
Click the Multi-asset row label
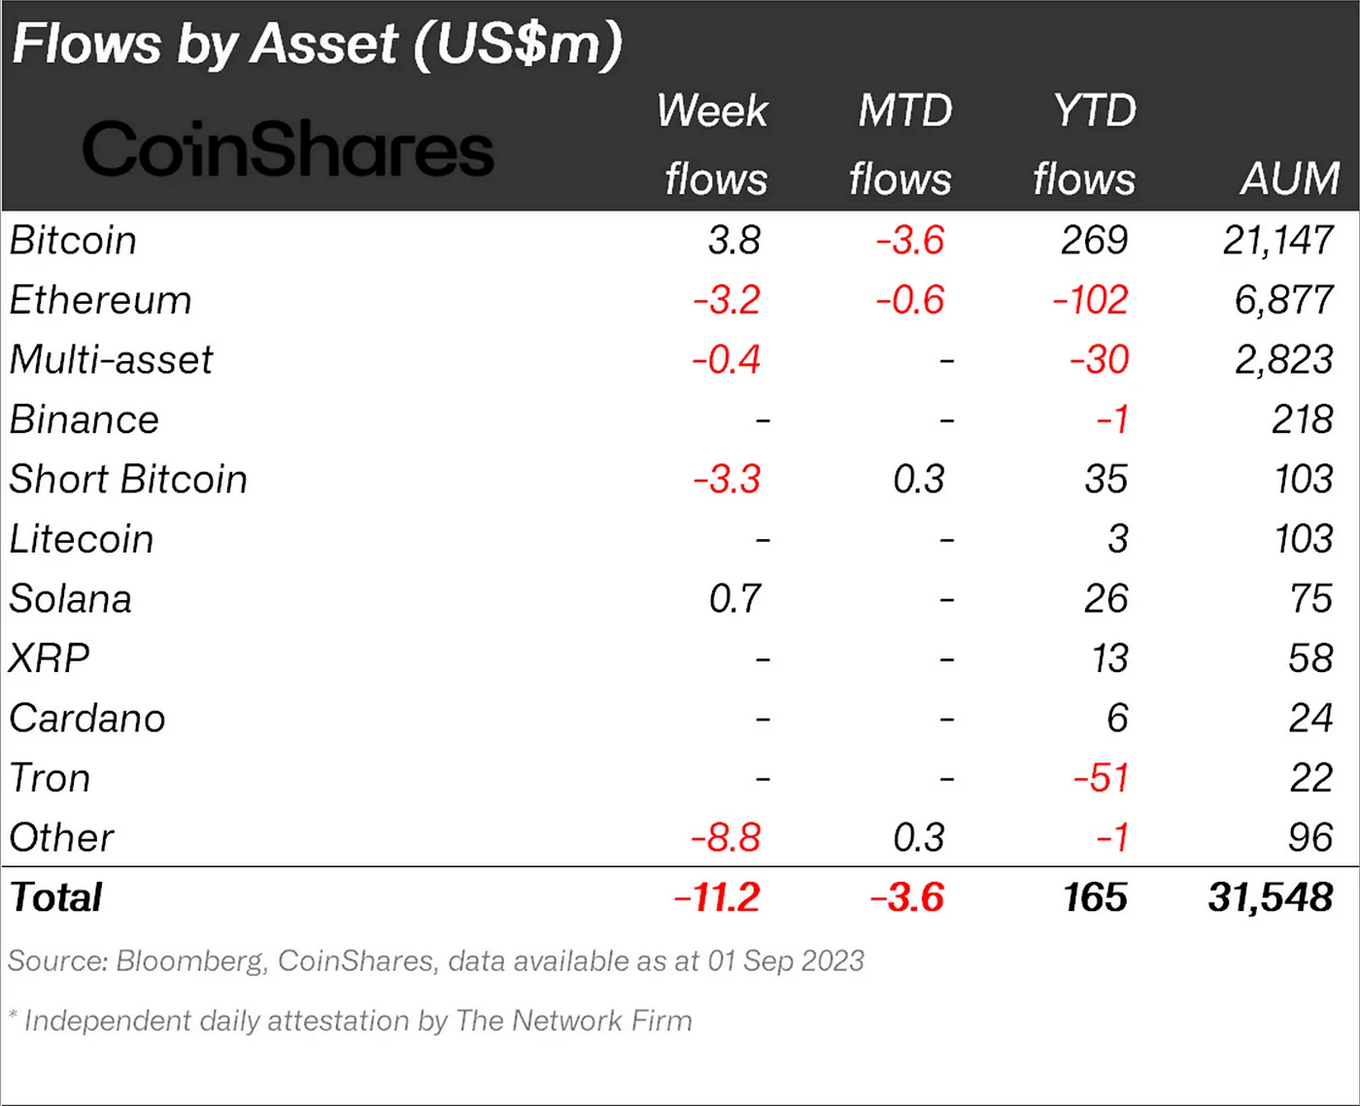[x=111, y=360]
